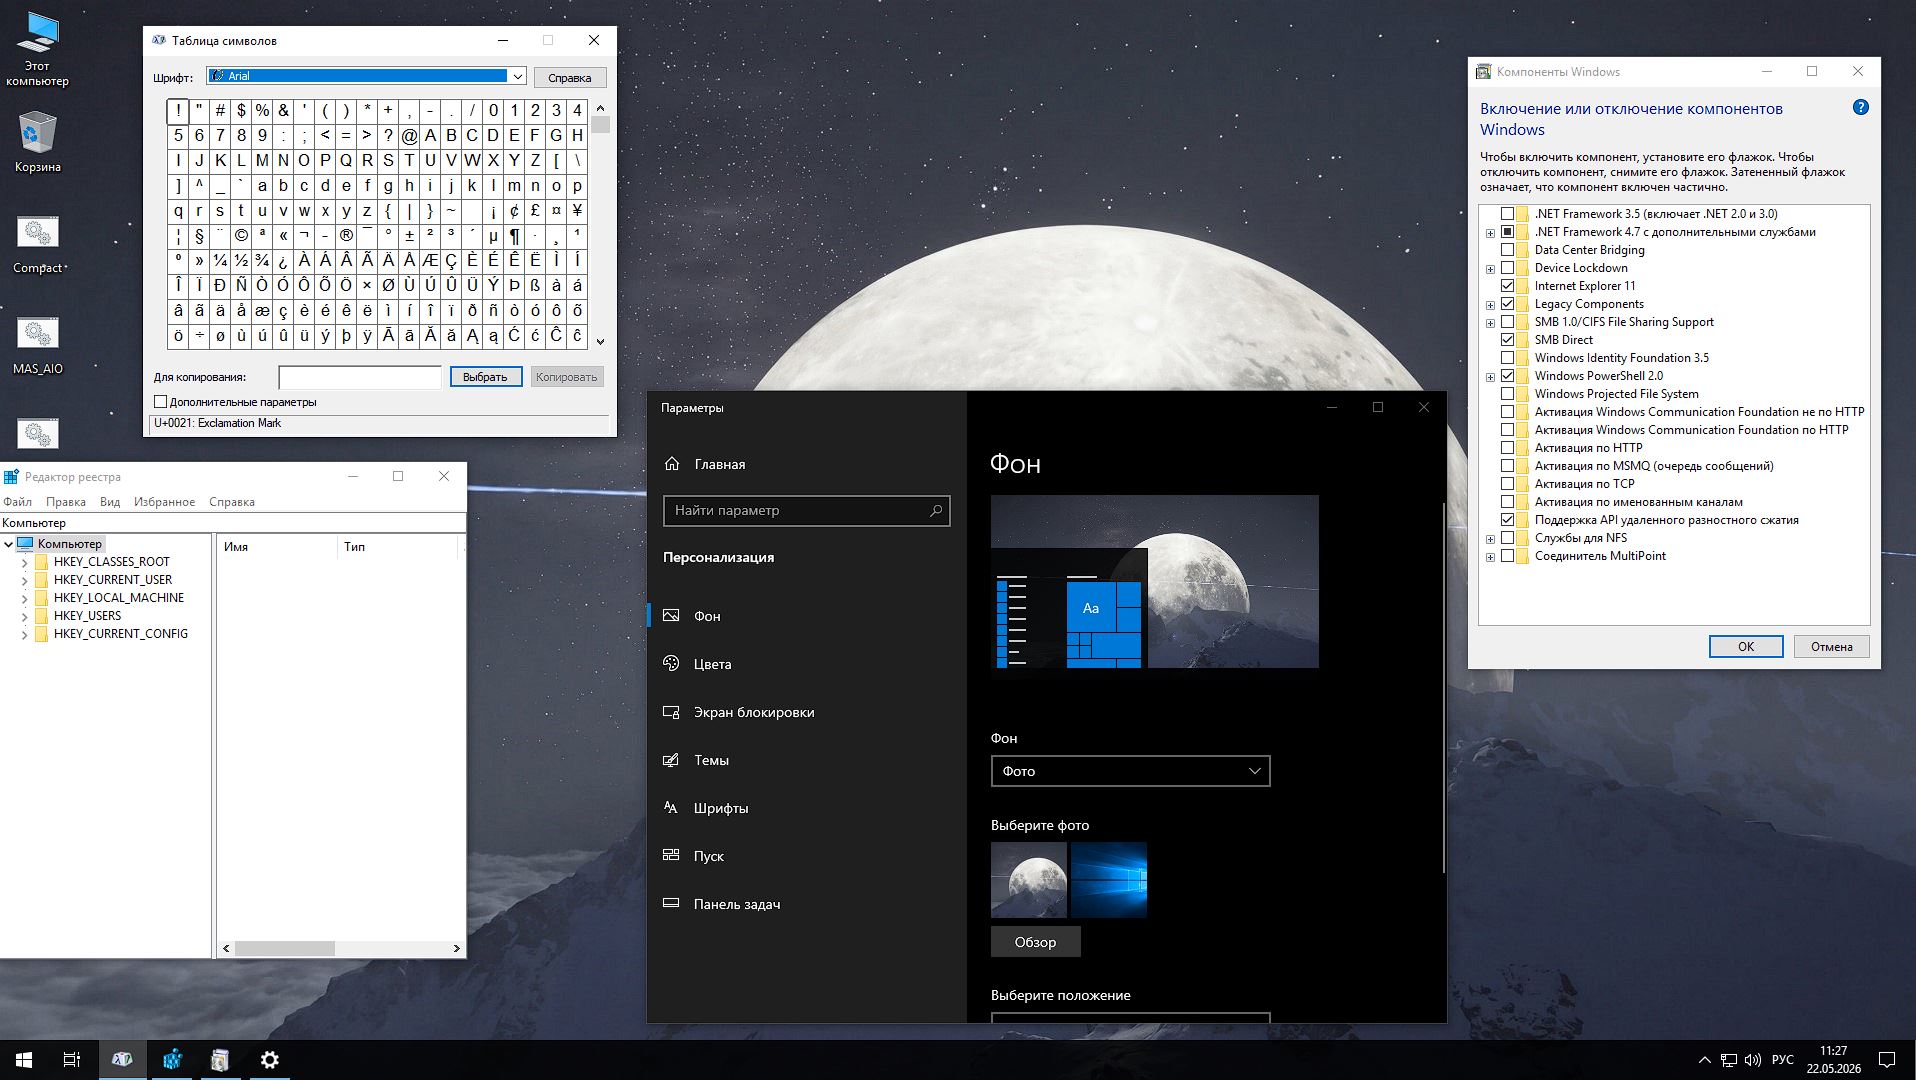
Task: Uncheck SMB Direct checkbox
Action: coord(1507,340)
